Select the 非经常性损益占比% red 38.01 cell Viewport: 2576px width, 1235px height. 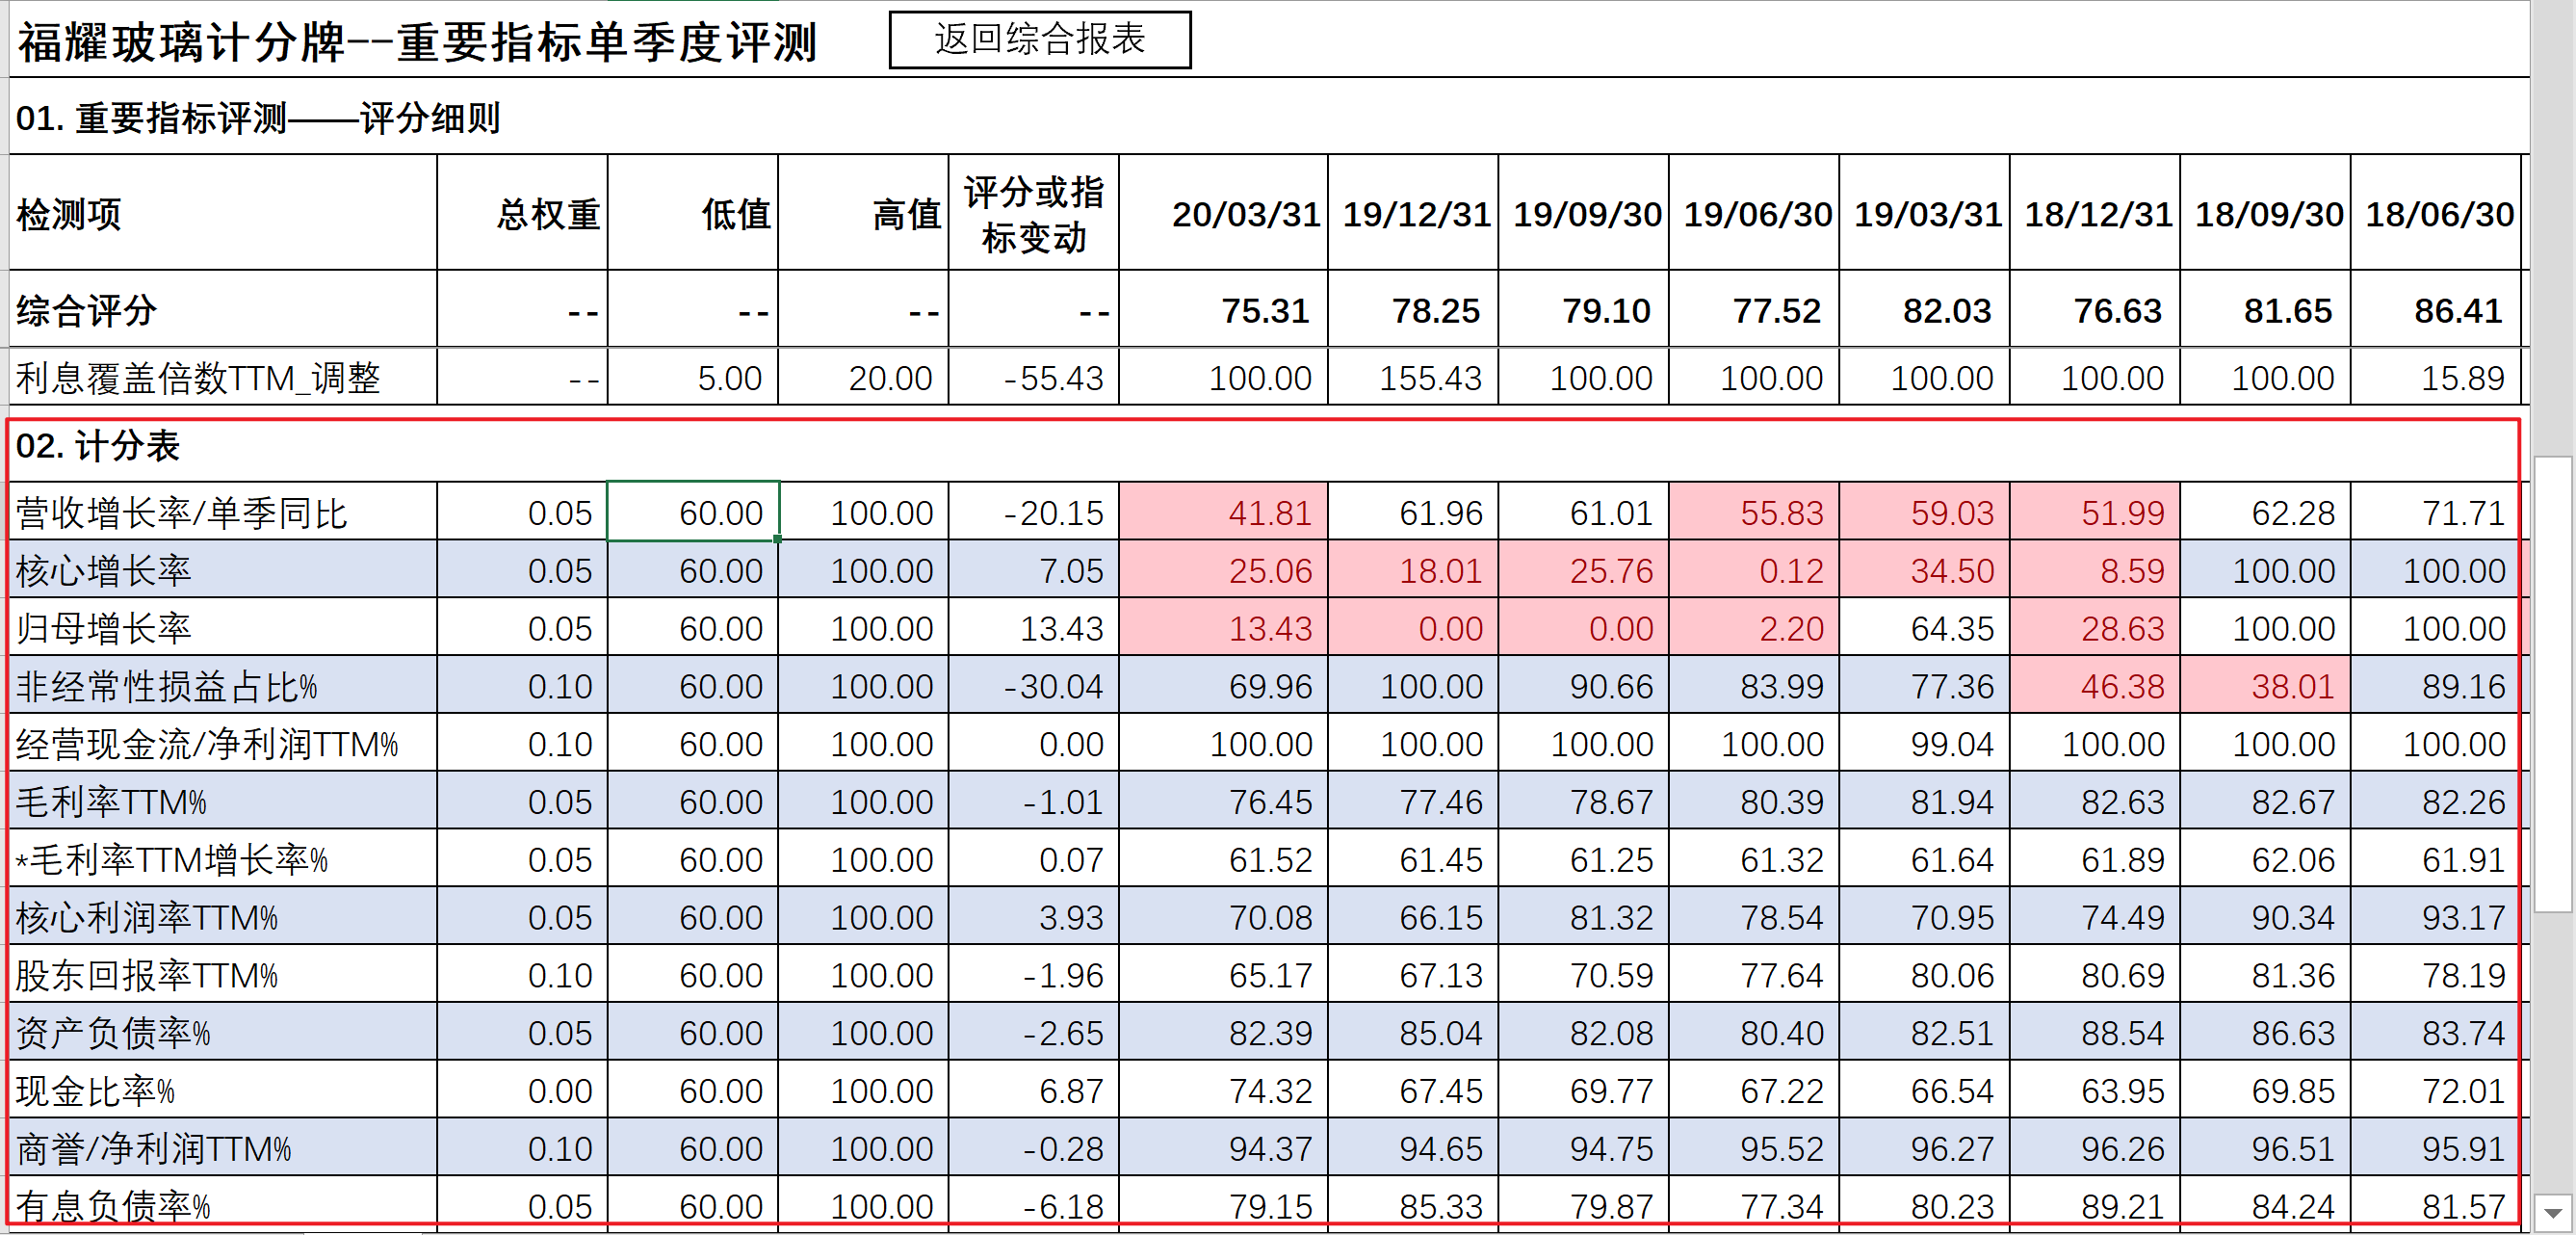(2291, 686)
